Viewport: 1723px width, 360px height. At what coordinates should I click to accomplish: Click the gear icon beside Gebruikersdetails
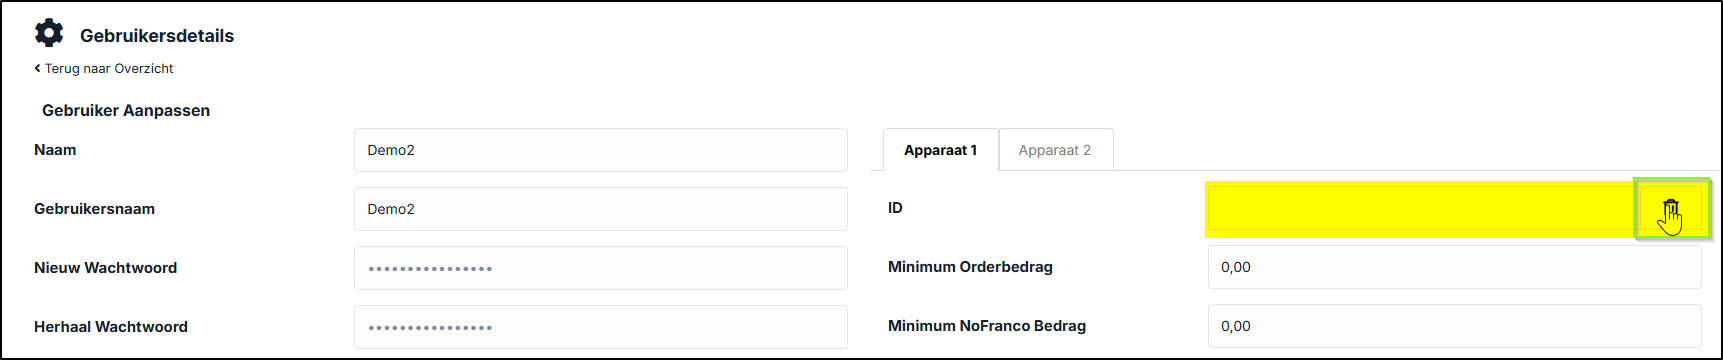pos(49,33)
